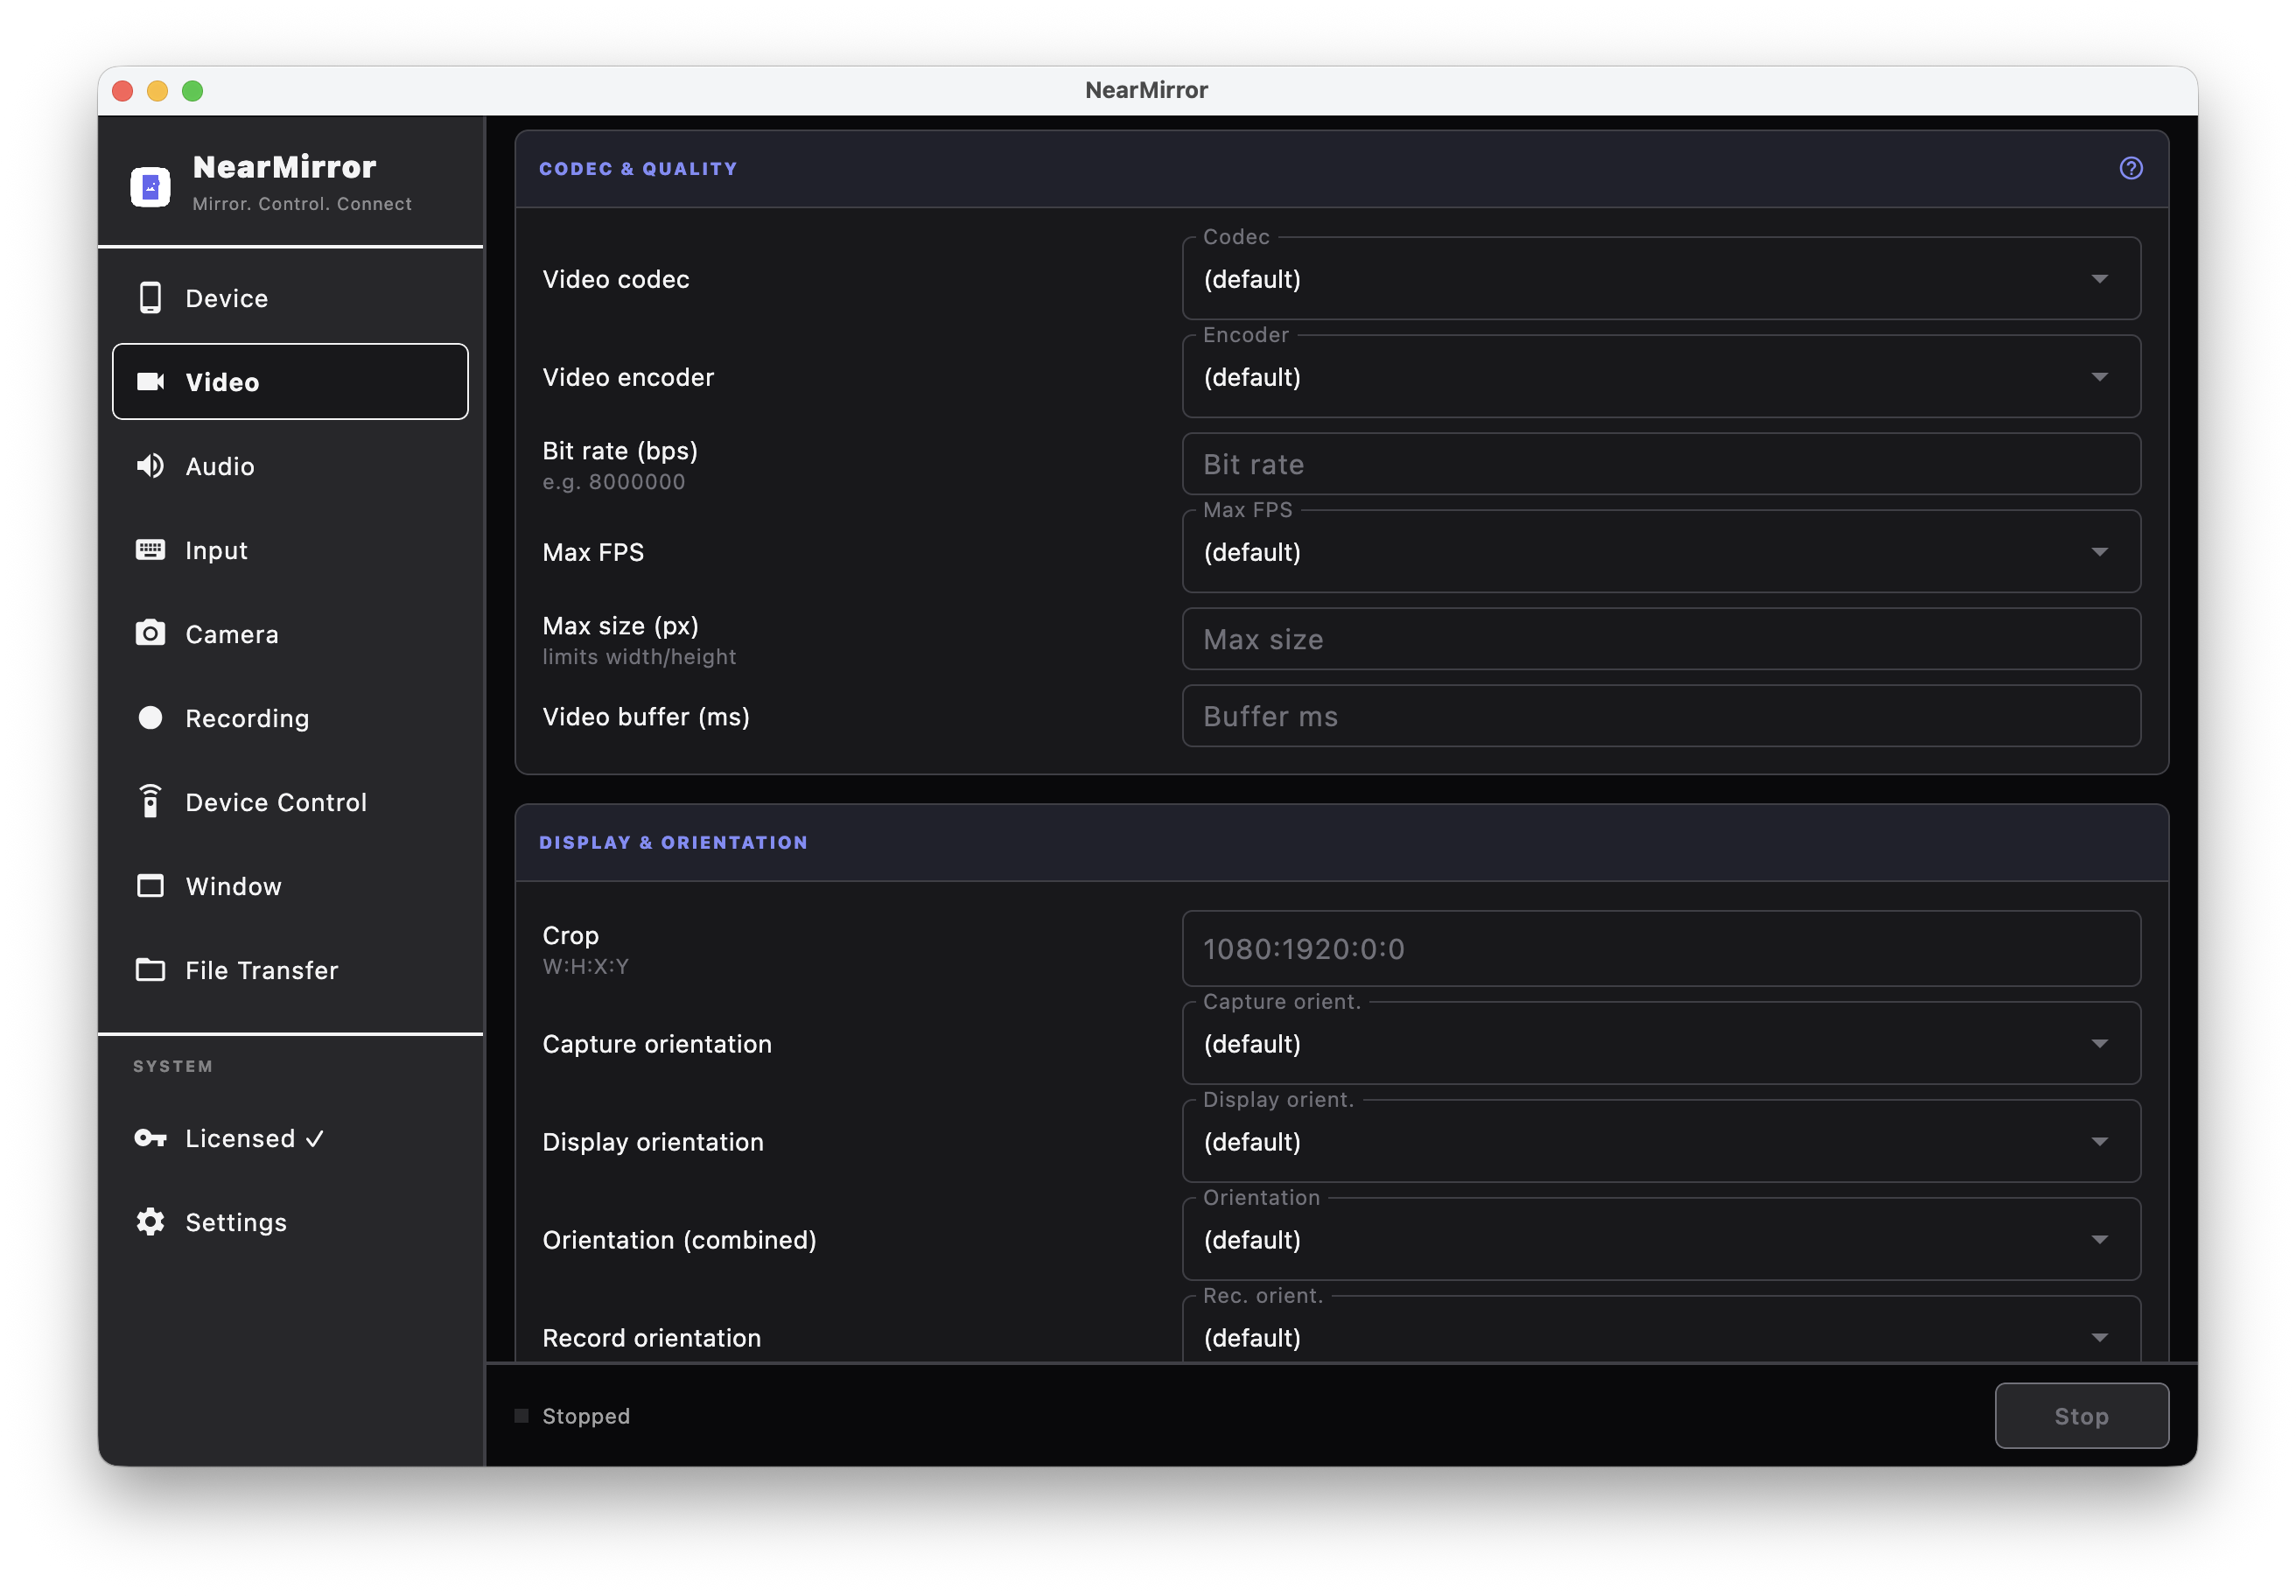Click the 'W:H:X:Y' hint text
Image resolution: width=2296 pixels, height=1596 pixels.
pyautogui.click(x=585, y=967)
